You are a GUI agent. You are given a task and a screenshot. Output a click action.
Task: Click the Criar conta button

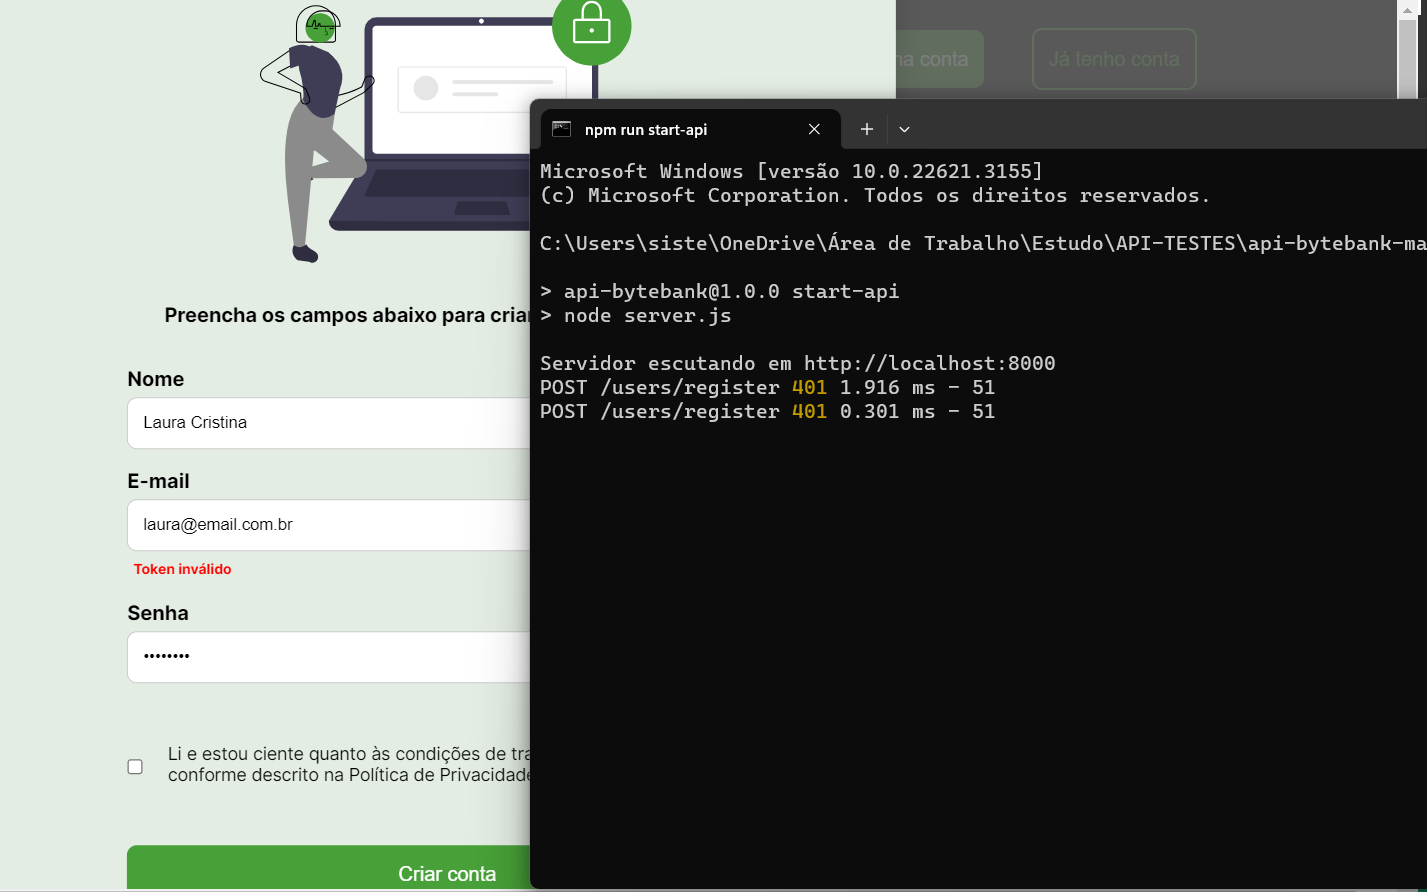click(329, 868)
